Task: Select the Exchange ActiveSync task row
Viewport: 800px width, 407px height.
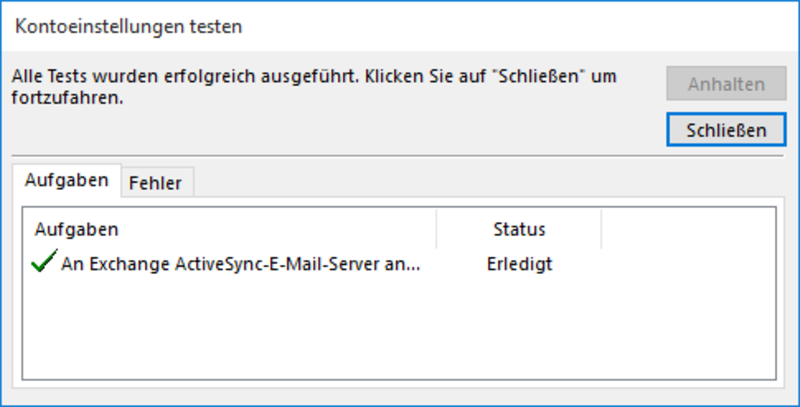Action: [399, 264]
